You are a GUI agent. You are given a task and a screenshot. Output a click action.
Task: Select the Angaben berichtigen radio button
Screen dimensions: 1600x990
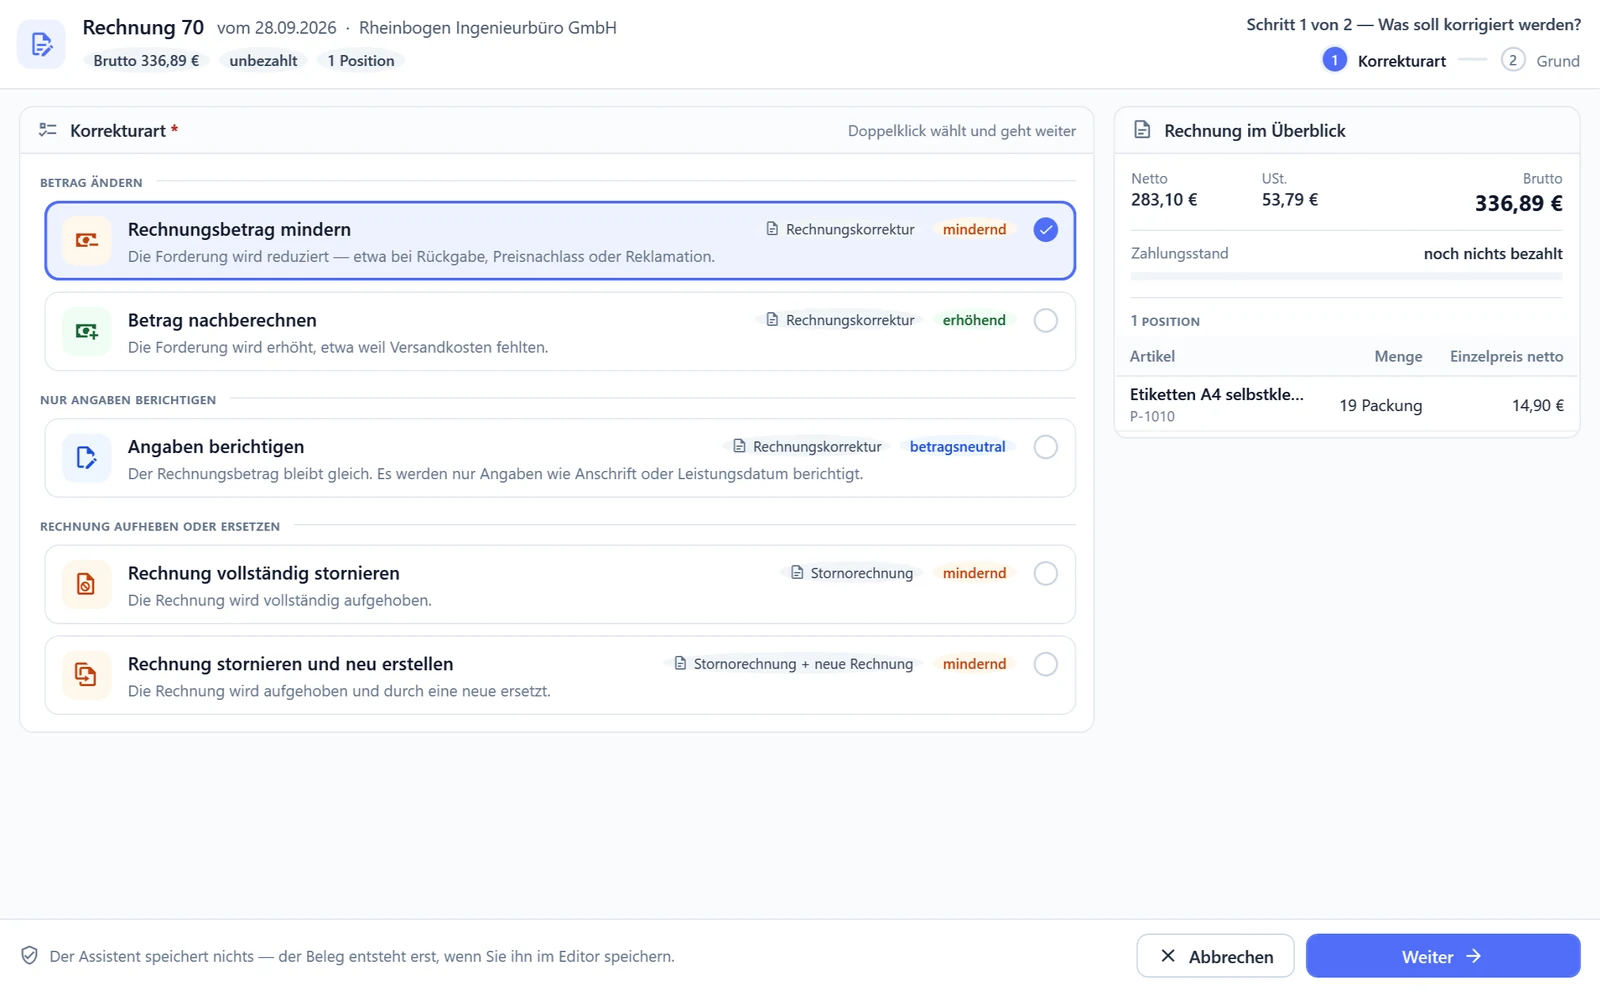(x=1045, y=447)
